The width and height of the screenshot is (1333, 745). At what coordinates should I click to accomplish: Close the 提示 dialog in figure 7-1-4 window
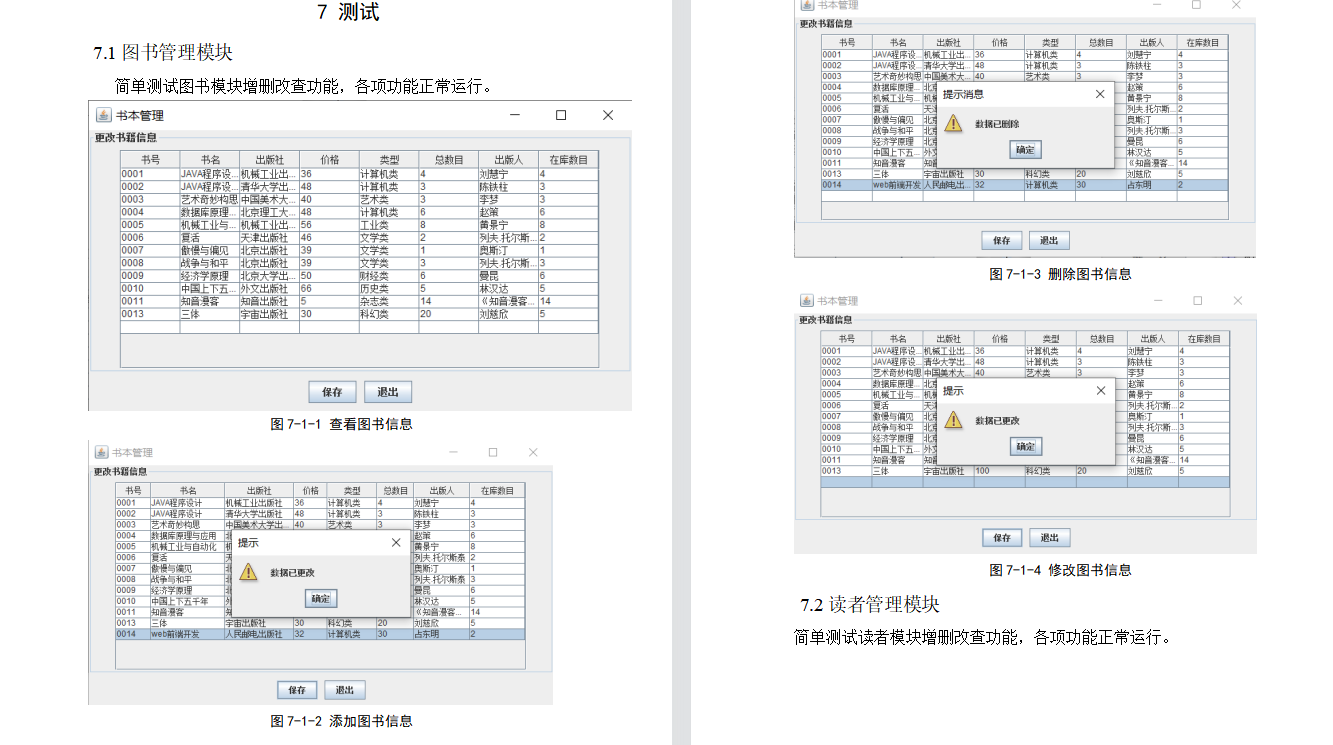click(x=1100, y=390)
